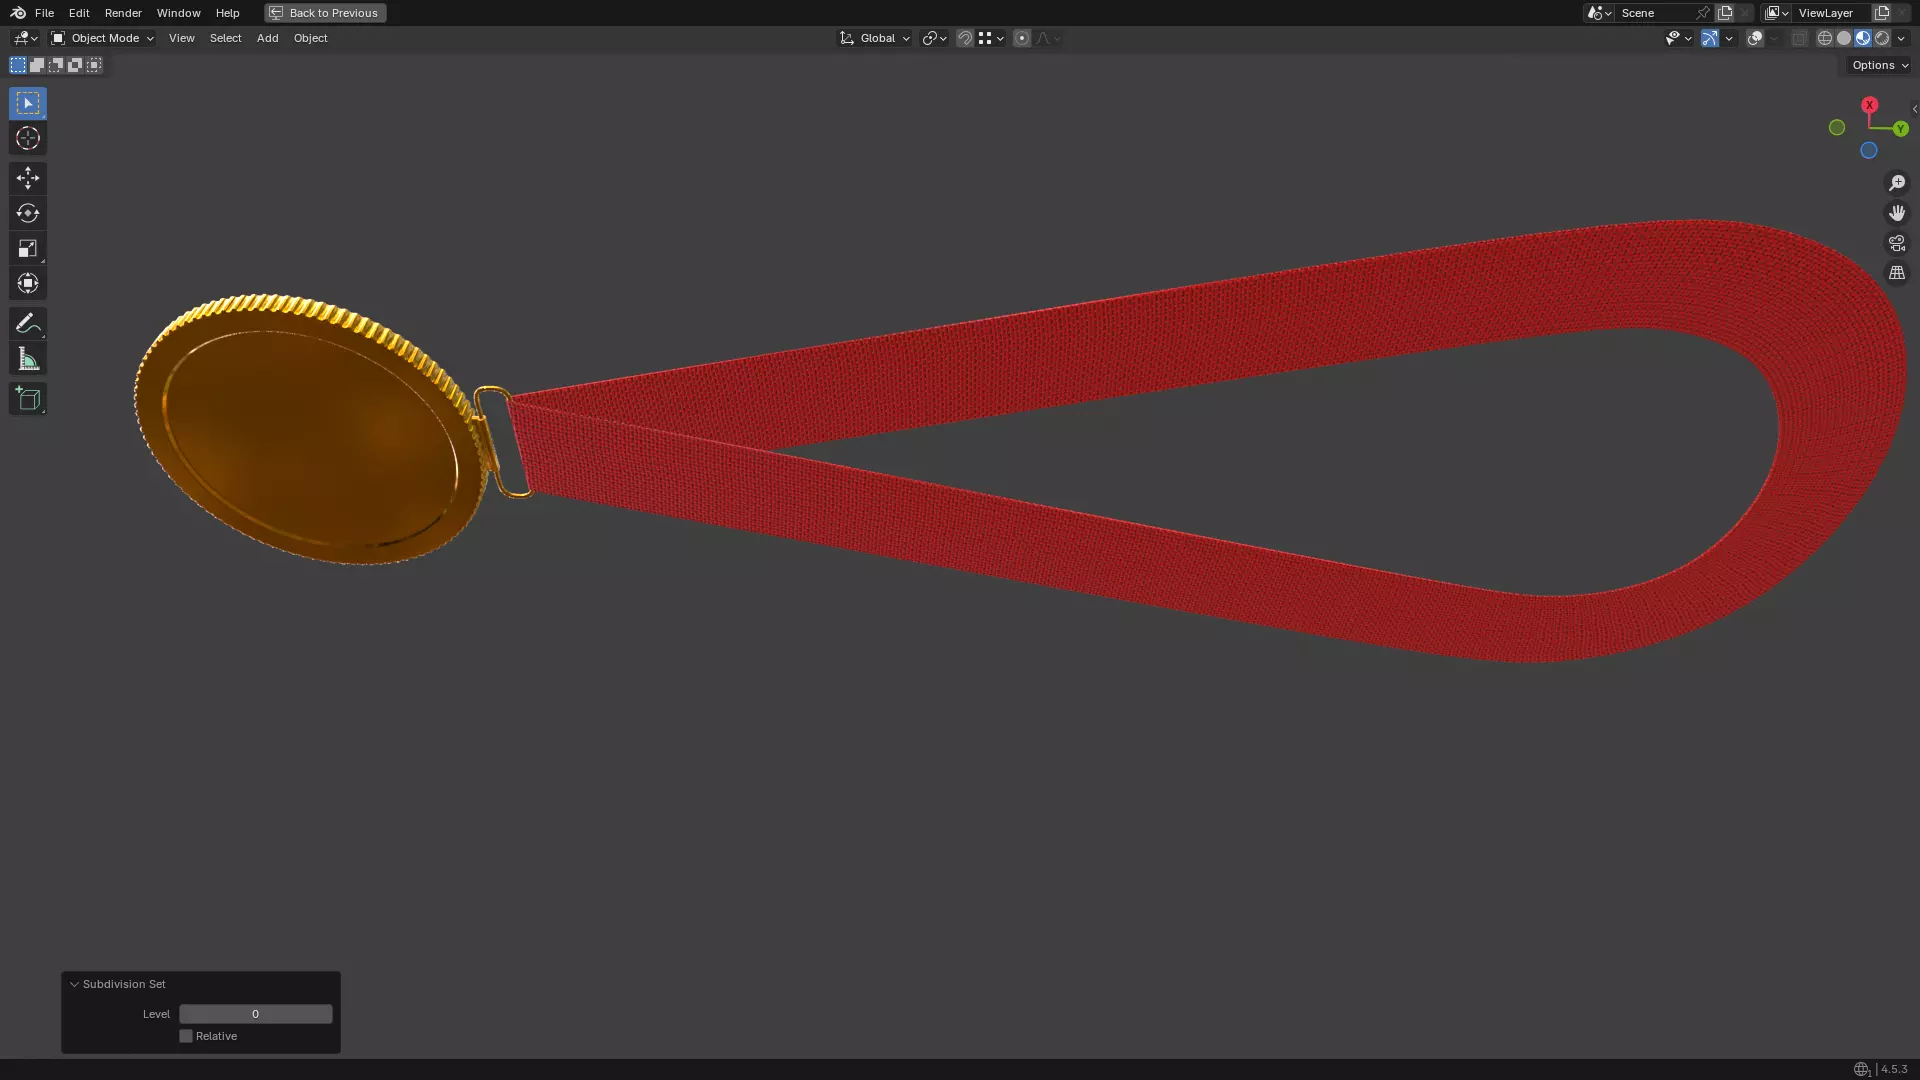
Task: Select the Measure tool
Action: 27,359
